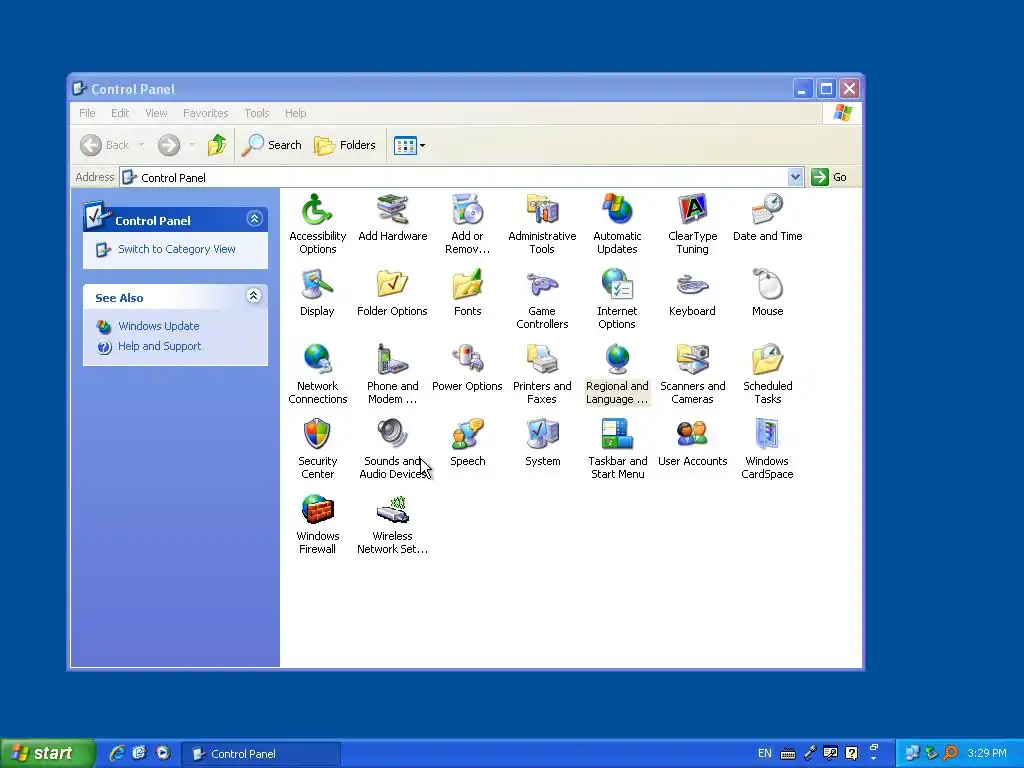This screenshot has width=1024, height=768.
Task: Select Phone and Modem Options icon
Action: coord(392,374)
